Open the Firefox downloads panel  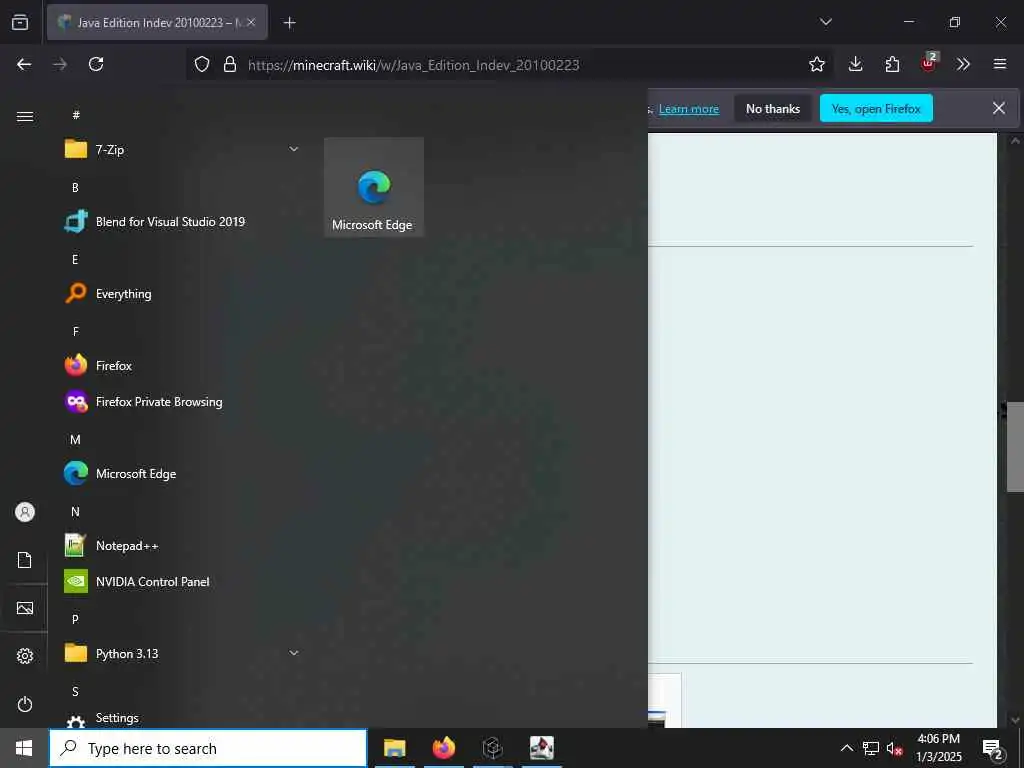tap(856, 64)
